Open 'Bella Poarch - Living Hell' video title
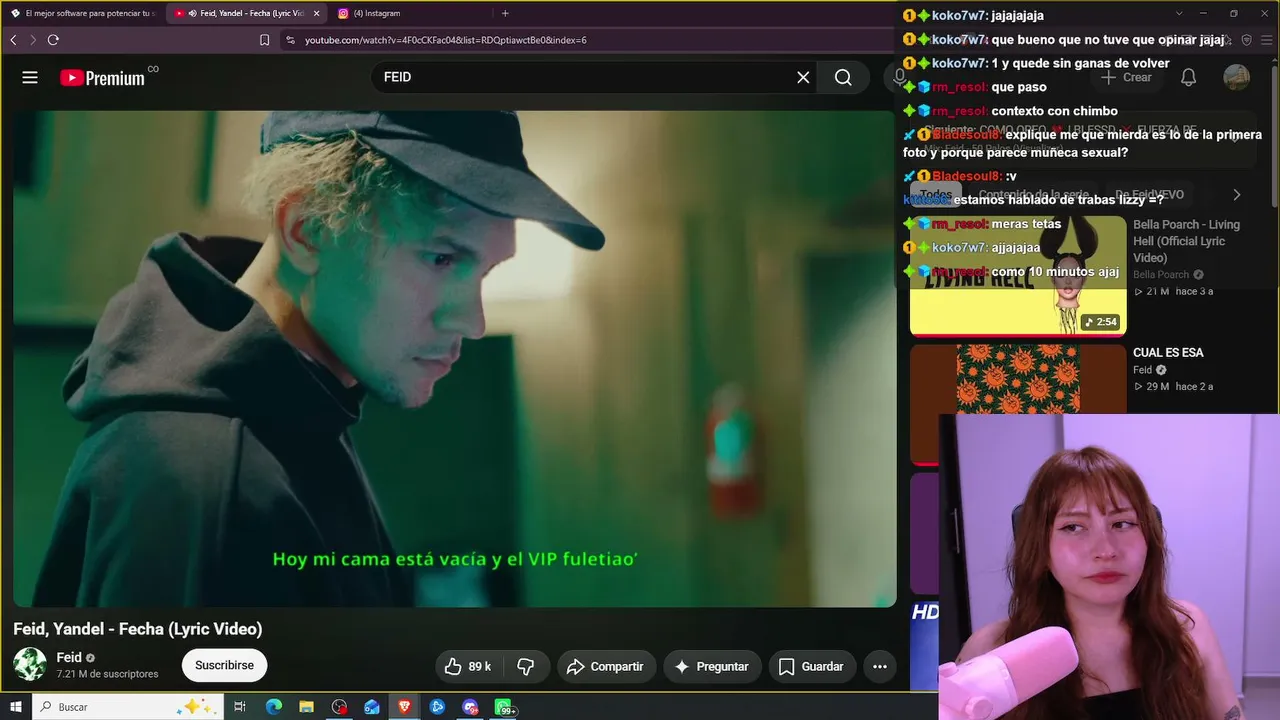The height and width of the screenshot is (720, 1280). [x=1186, y=241]
